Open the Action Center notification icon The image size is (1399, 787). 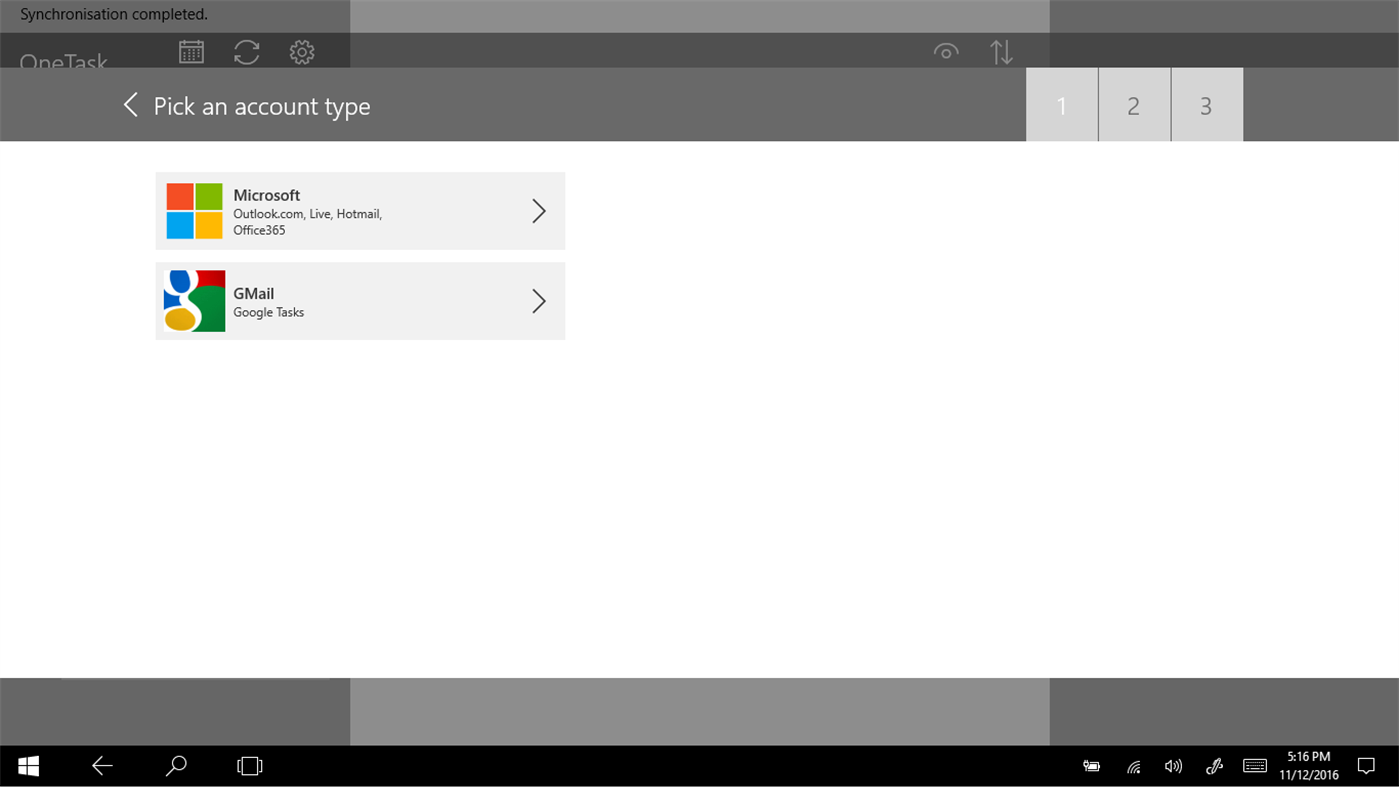coord(1366,767)
